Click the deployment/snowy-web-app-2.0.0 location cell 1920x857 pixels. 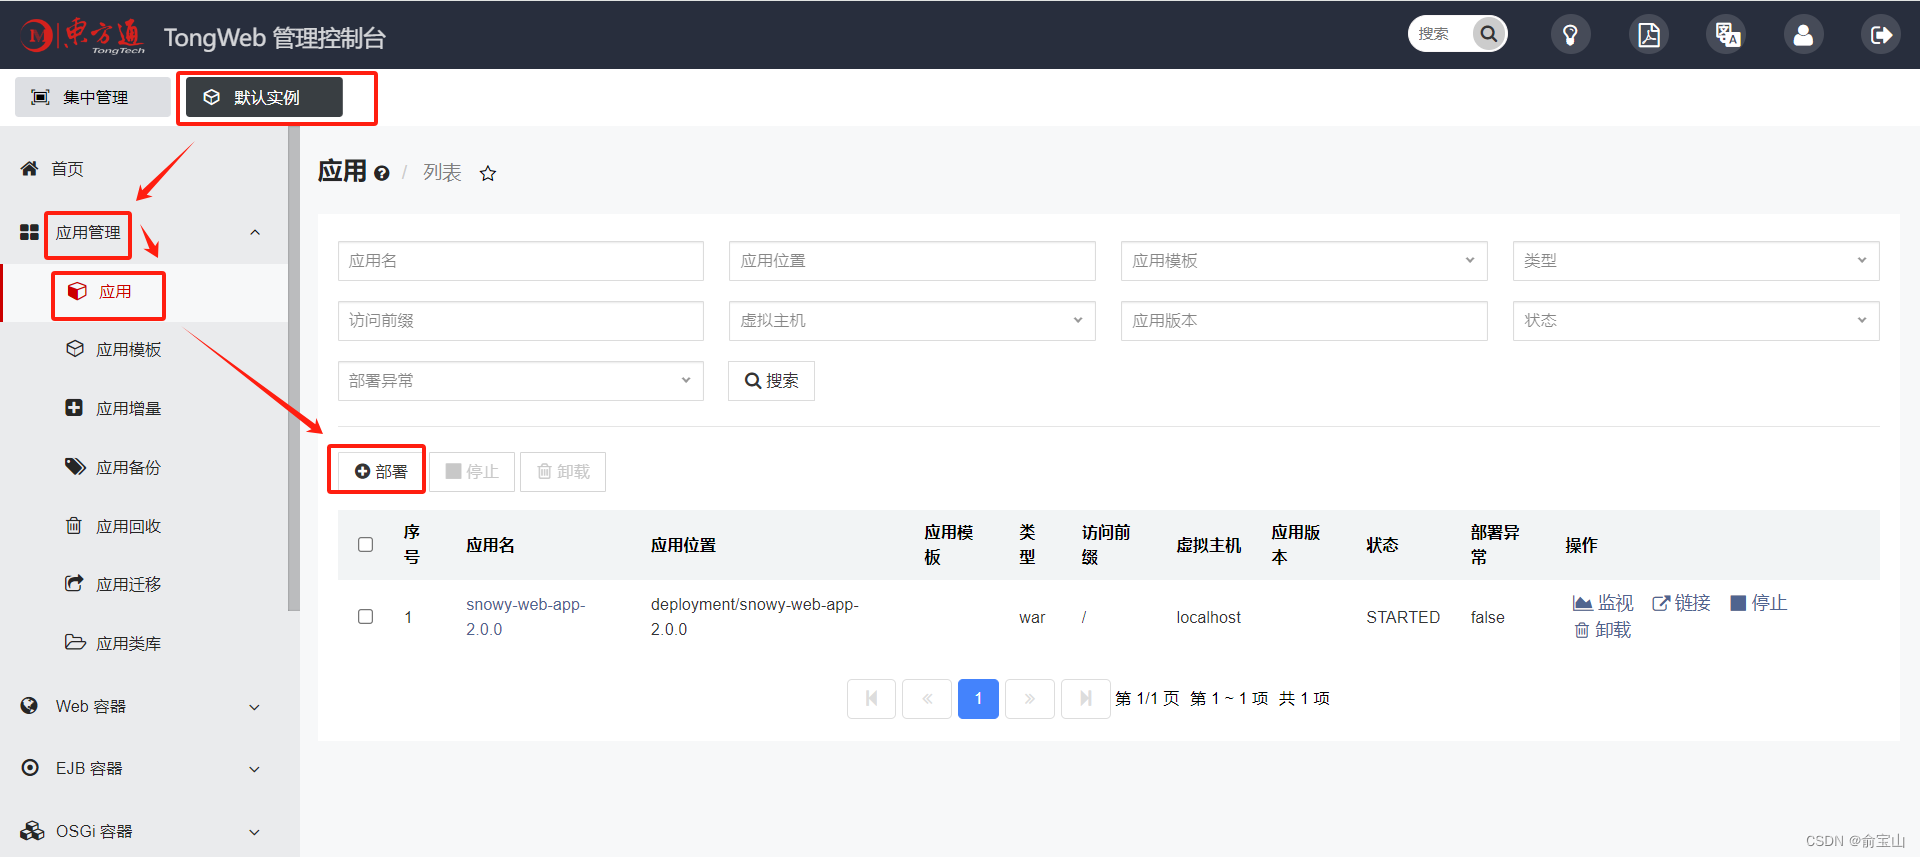click(x=755, y=617)
